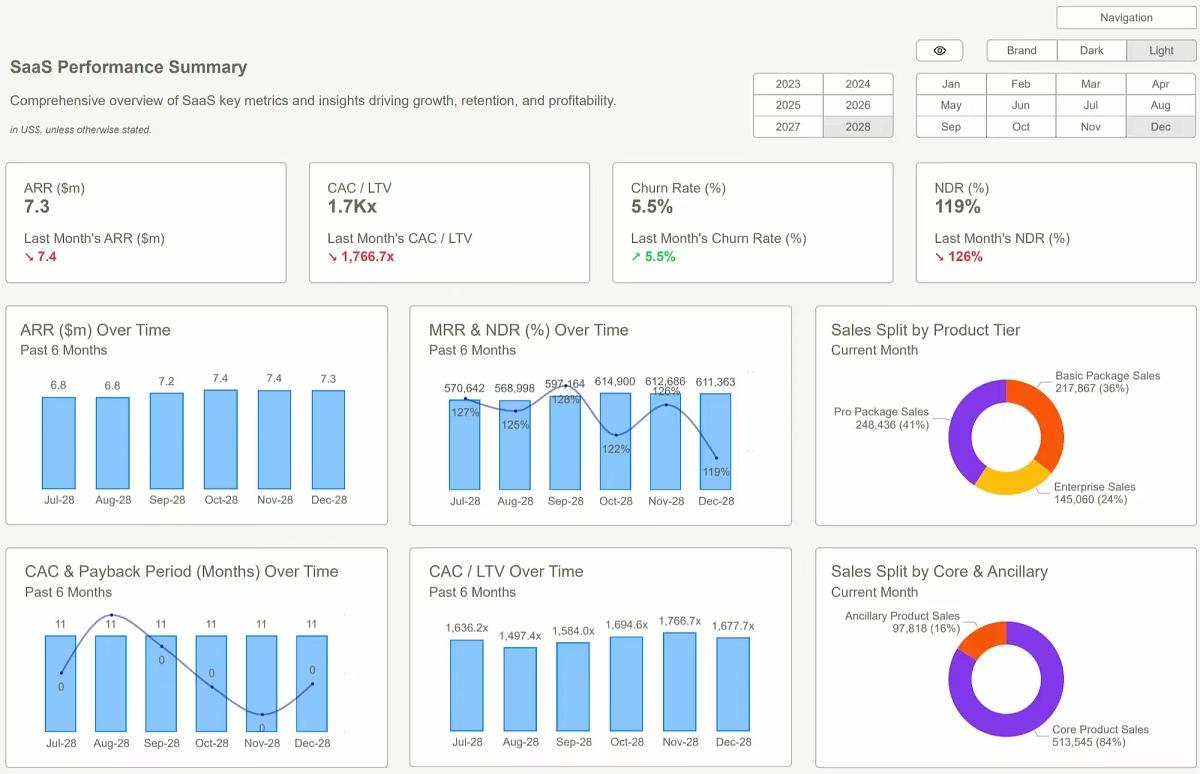Screen dimensions: 1200x774
Task: Click the 'in US$, unless otherwise stated' note
Action: pos(81,130)
